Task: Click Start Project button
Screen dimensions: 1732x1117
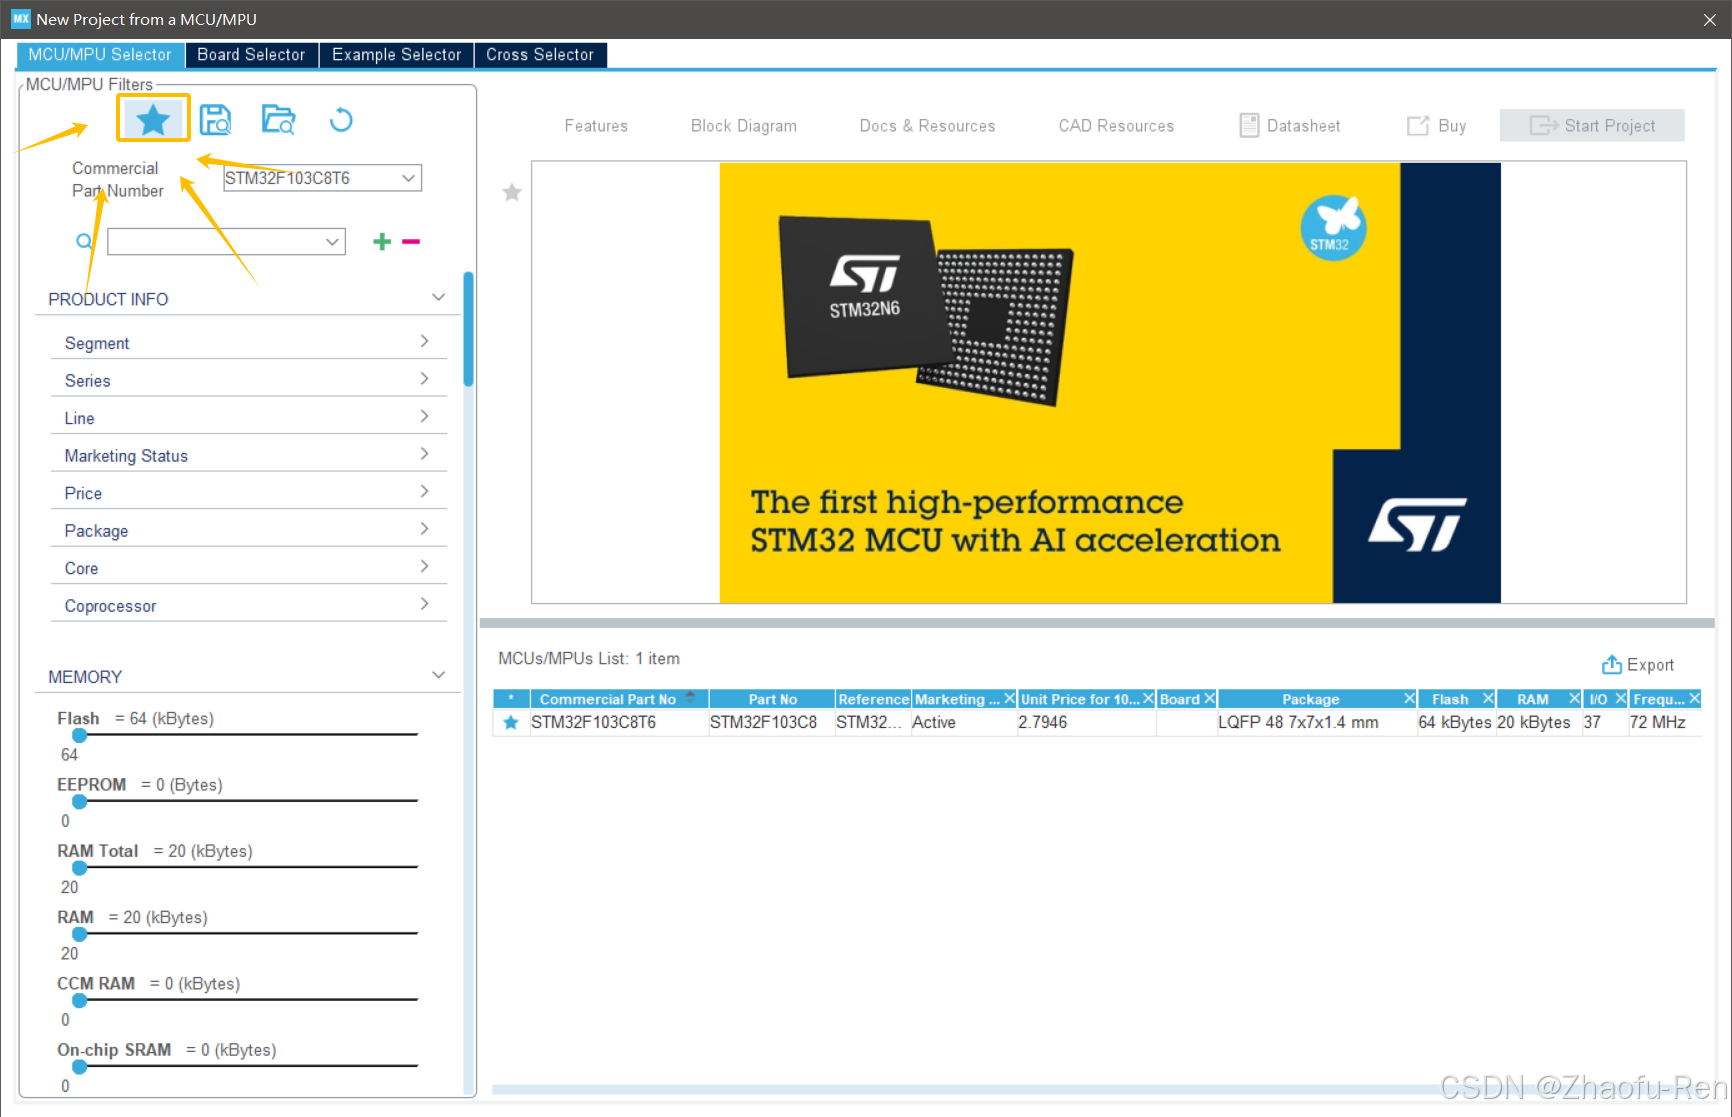Action: pos(1592,125)
